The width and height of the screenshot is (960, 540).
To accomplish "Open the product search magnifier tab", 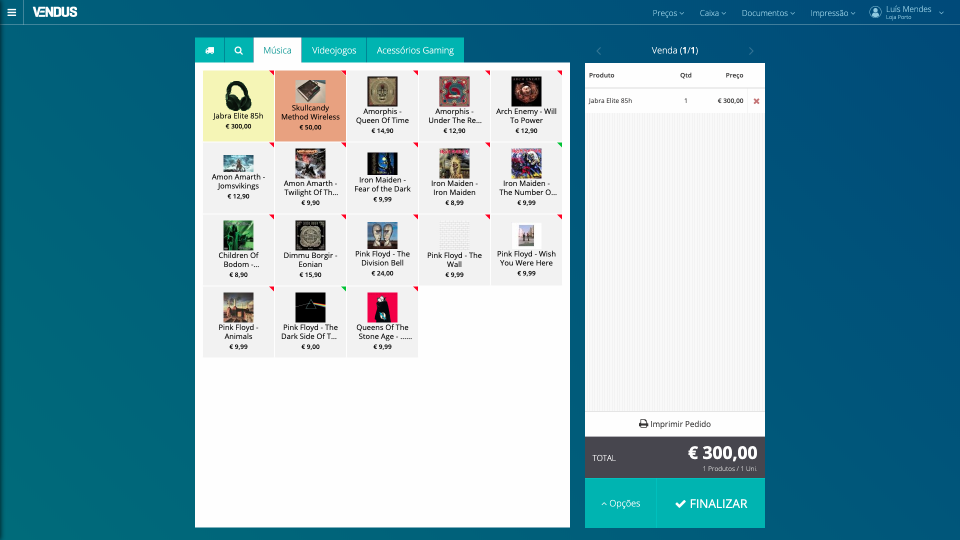I will click(x=239, y=50).
